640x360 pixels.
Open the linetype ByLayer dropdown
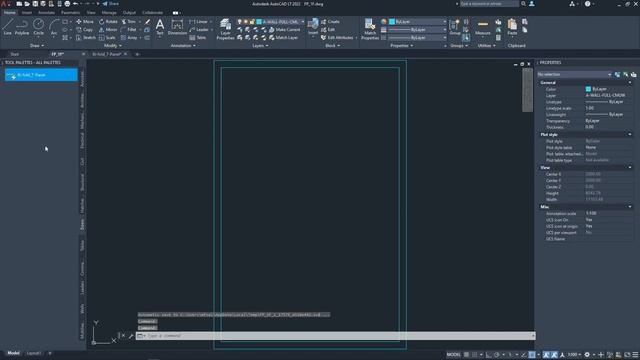(x=417, y=38)
